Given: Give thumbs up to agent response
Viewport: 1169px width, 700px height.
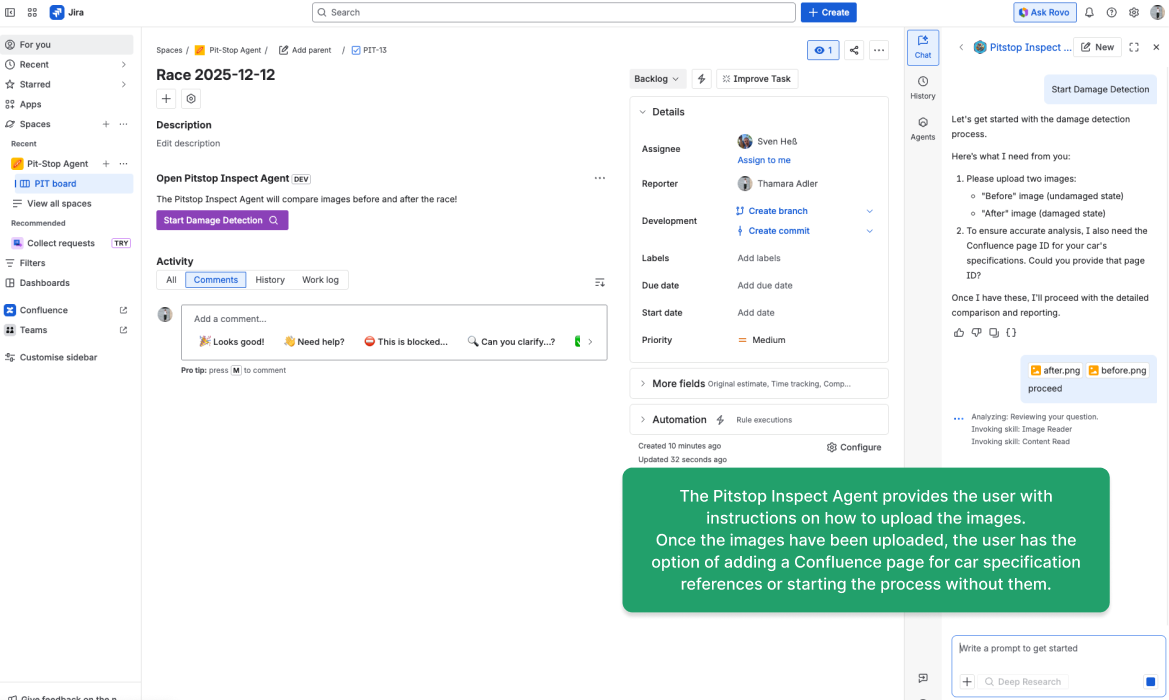Looking at the screenshot, I should (959, 332).
